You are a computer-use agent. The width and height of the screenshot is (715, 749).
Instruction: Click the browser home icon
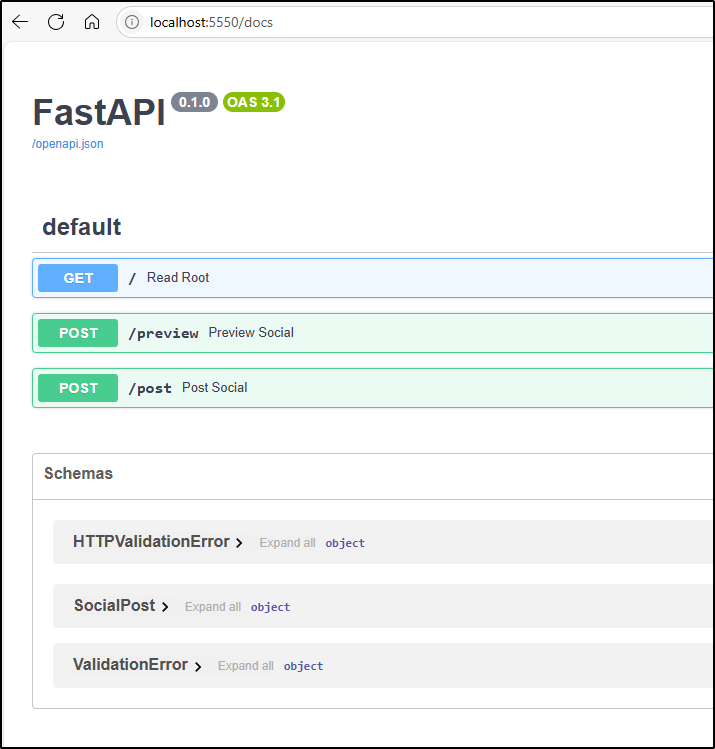(x=91, y=22)
